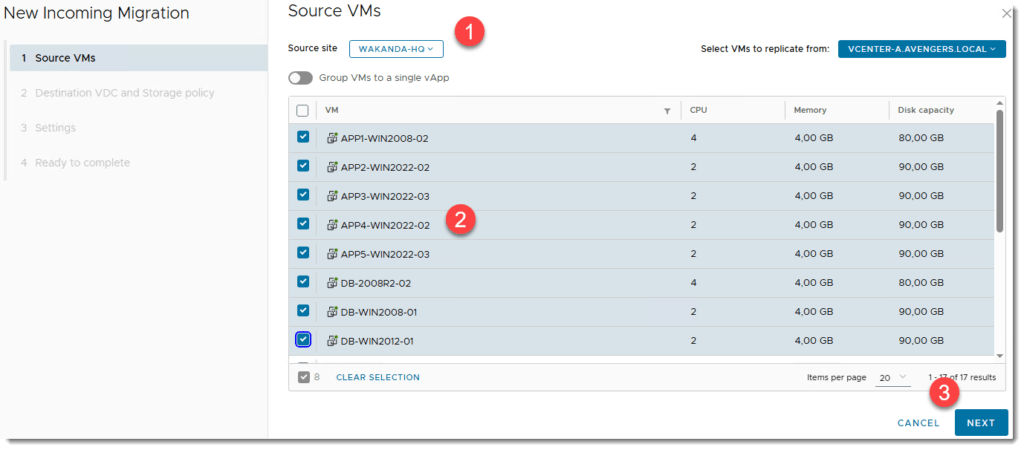Deselect the DB-WIN2012-01 checkbox
1024x450 pixels.
pyautogui.click(x=303, y=340)
